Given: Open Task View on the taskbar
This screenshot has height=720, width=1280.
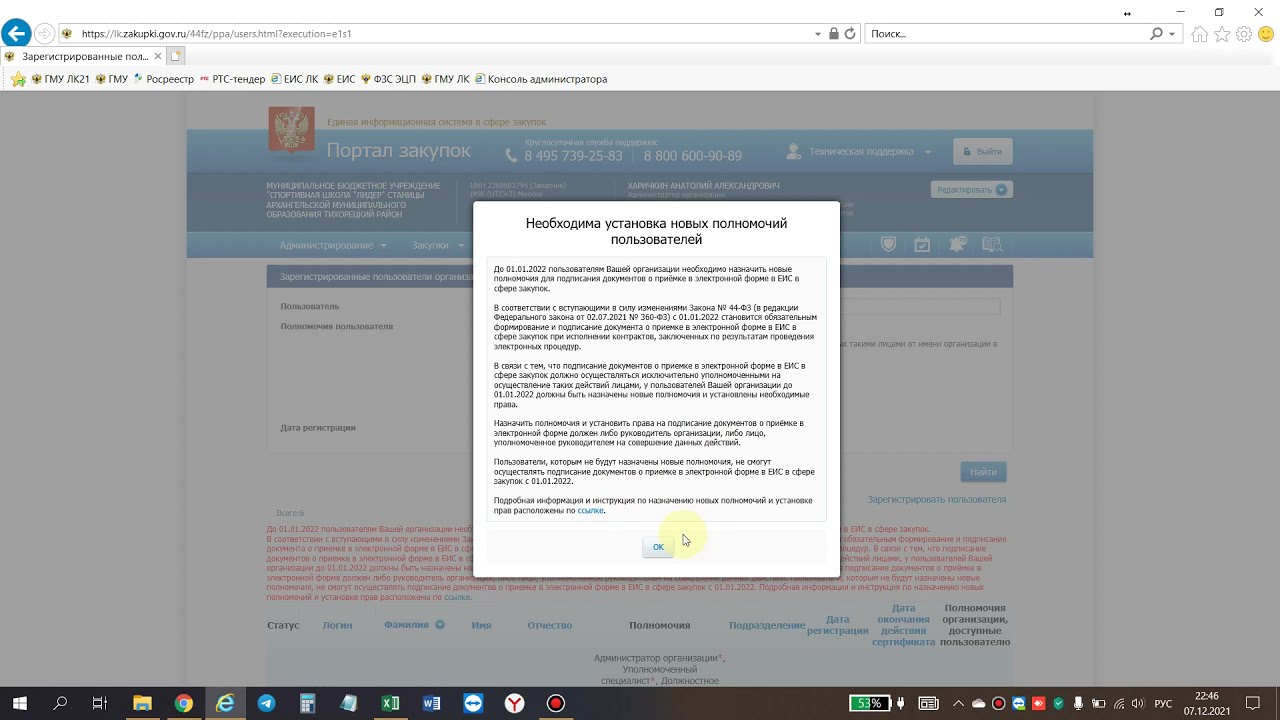Looking at the screenshot, I should coord(100,703).
